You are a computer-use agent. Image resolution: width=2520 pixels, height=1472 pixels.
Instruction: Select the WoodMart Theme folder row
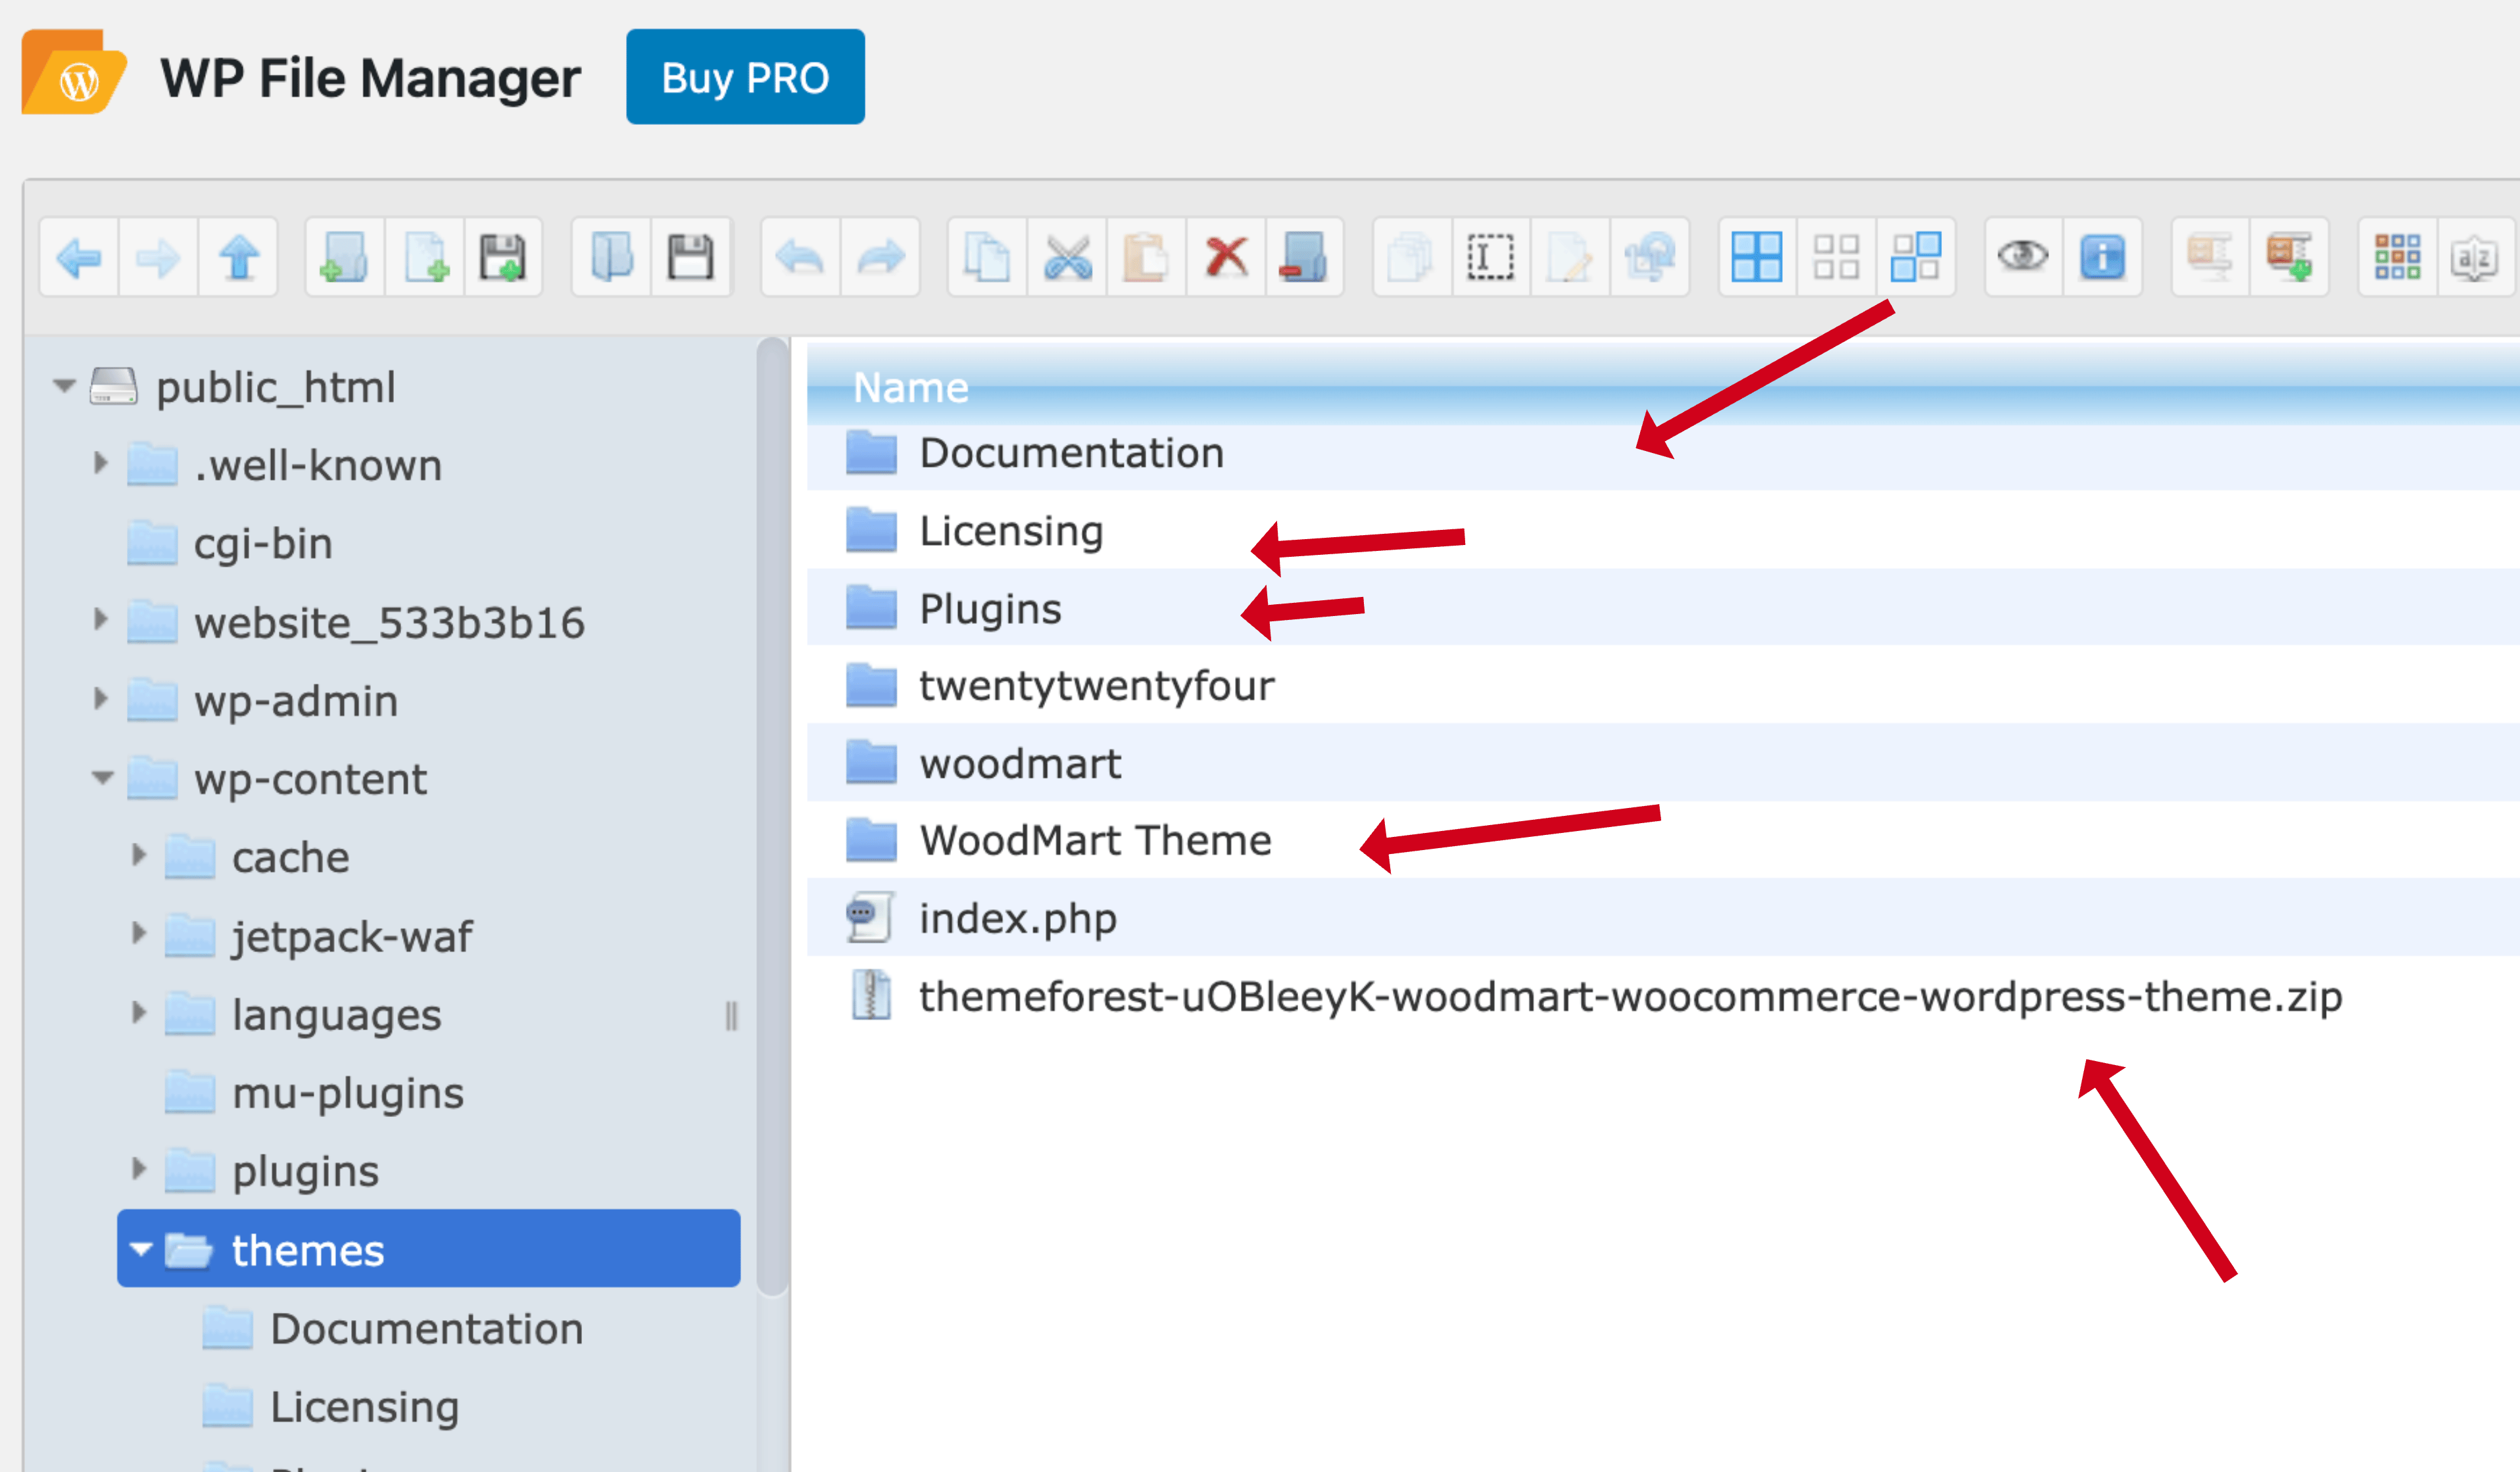(1663, 841)
